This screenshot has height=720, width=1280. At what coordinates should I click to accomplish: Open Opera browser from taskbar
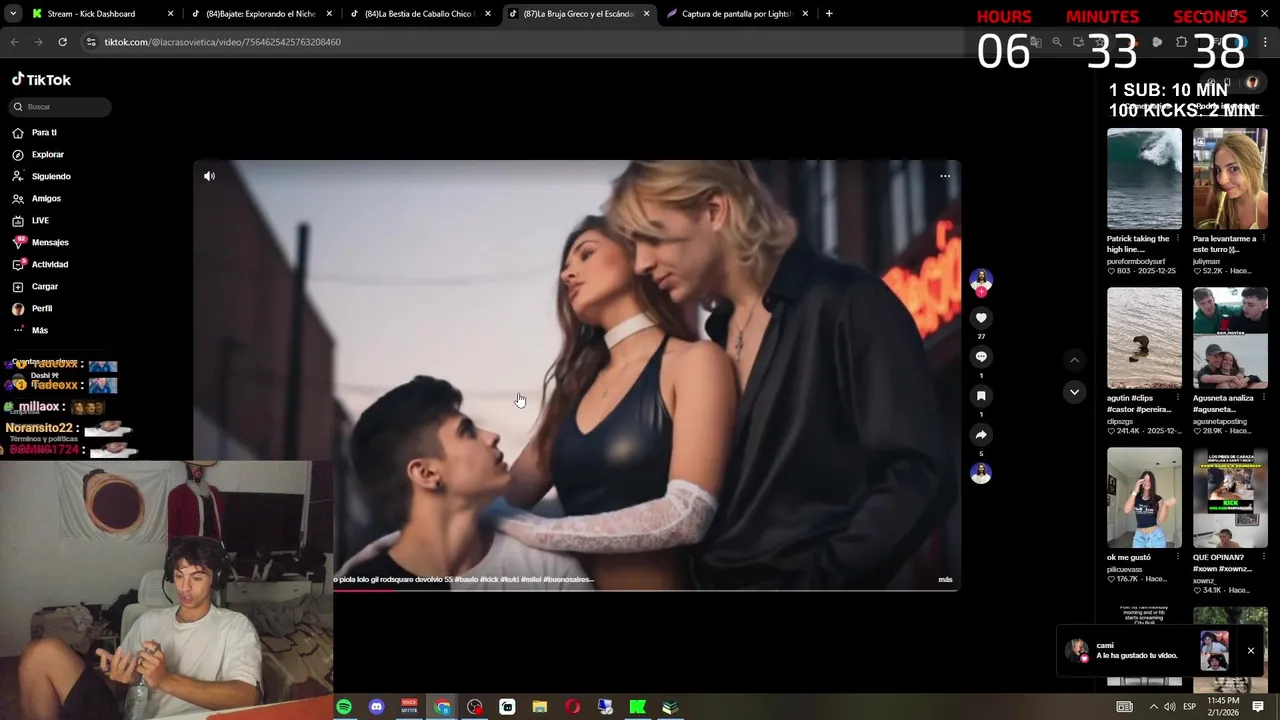[x=572, y=707]
